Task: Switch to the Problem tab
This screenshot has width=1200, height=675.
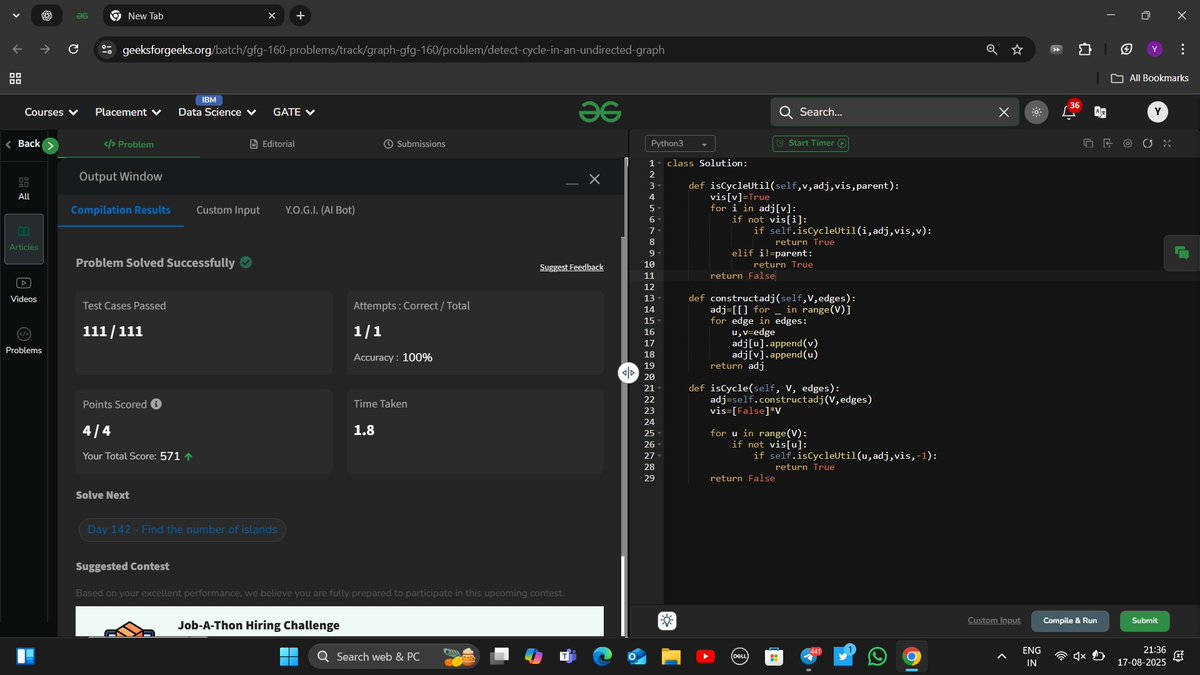Action: pos(129,144)
